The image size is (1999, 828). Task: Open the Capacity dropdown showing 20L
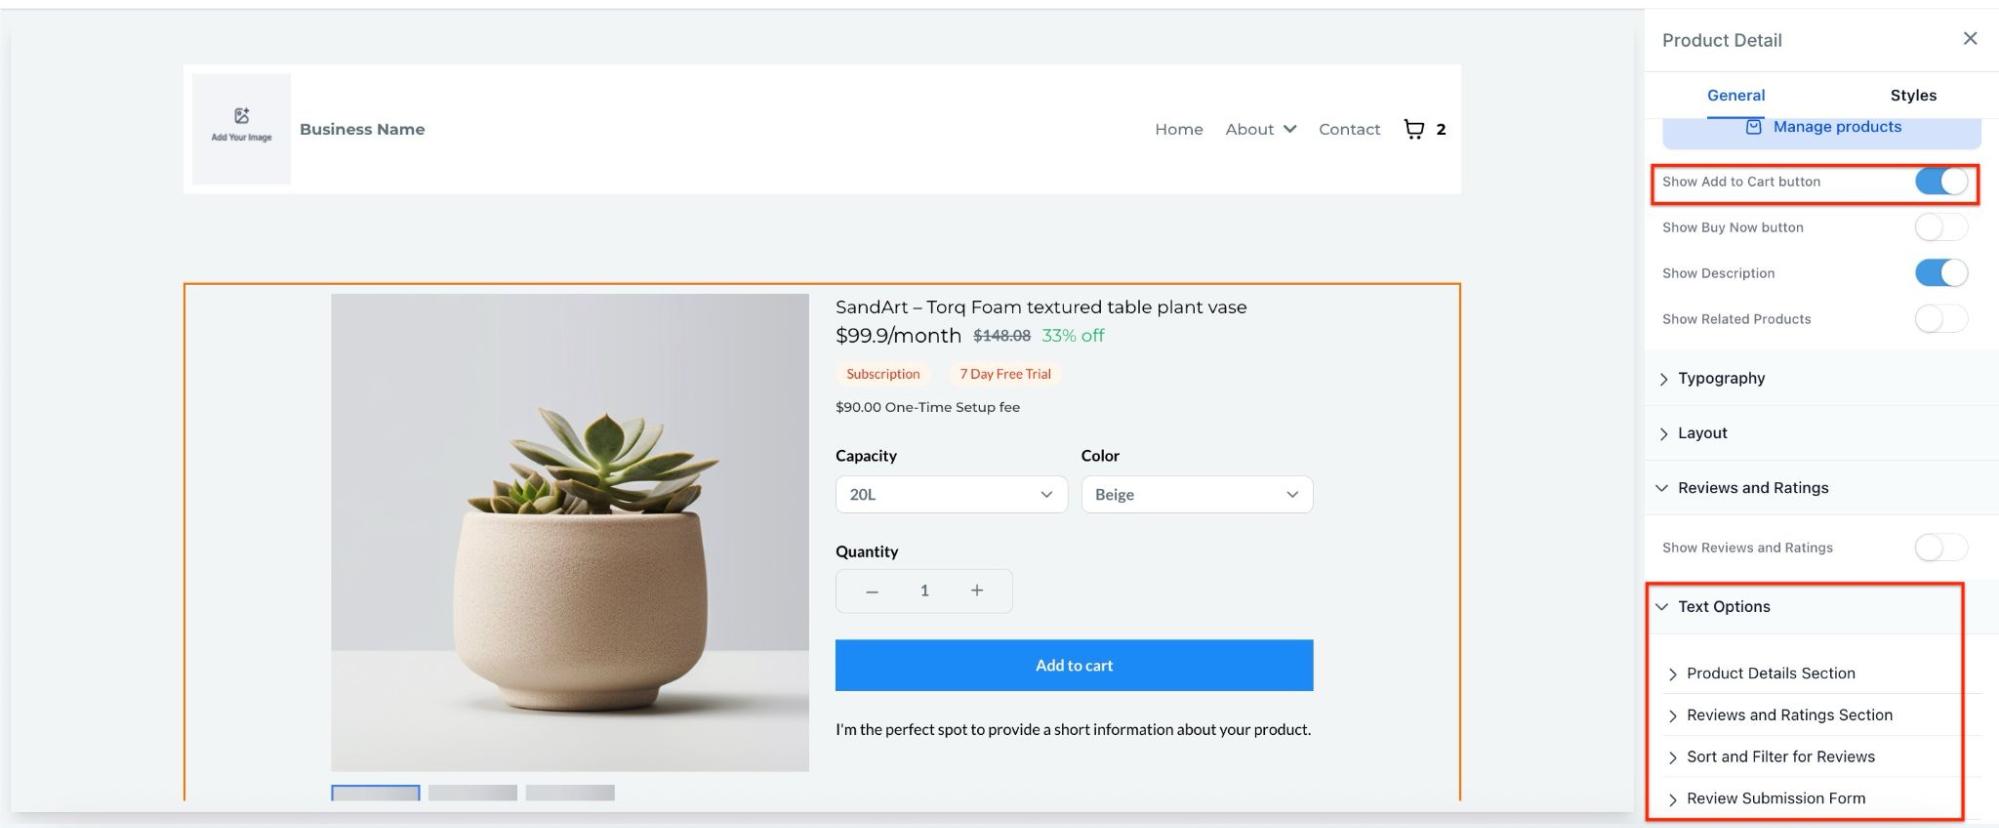[x=951, y=495]
